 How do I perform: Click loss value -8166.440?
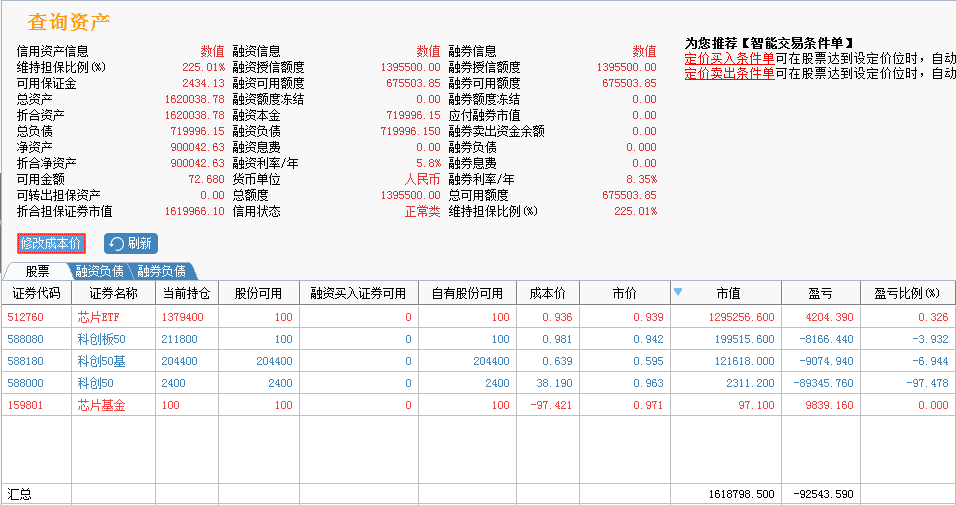826,339
